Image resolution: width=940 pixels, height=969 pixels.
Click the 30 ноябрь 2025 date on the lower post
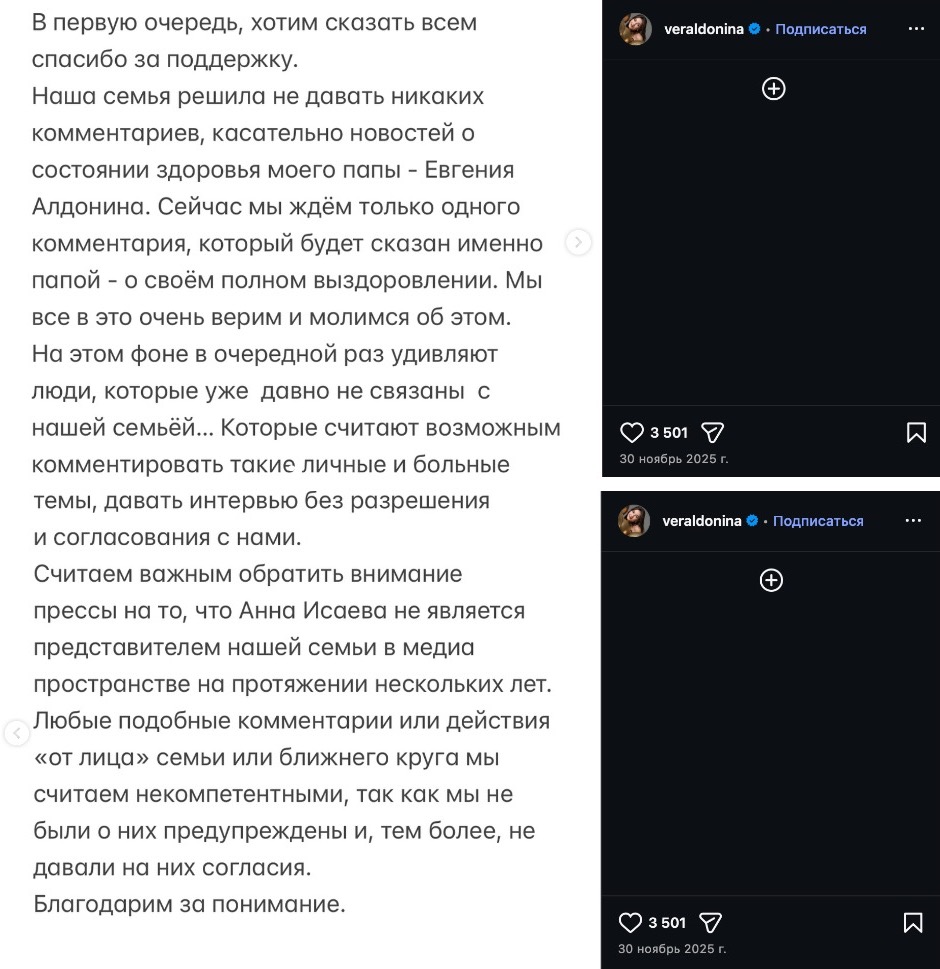672,949
